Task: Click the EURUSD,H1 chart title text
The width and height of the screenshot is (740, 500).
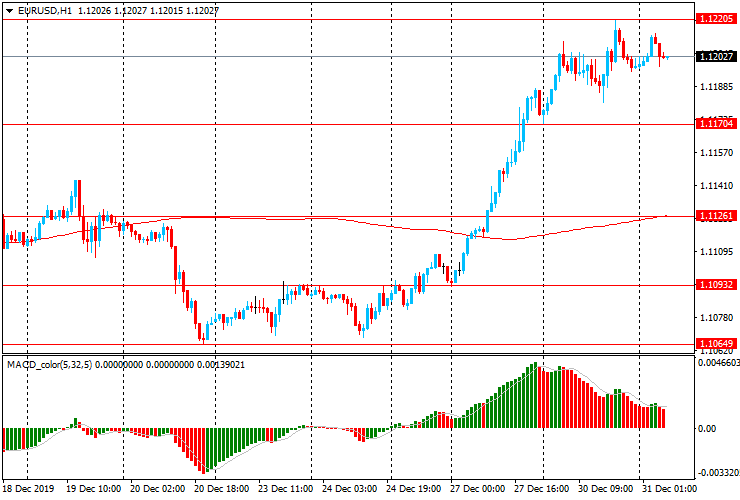Action: tap(45, 10)
